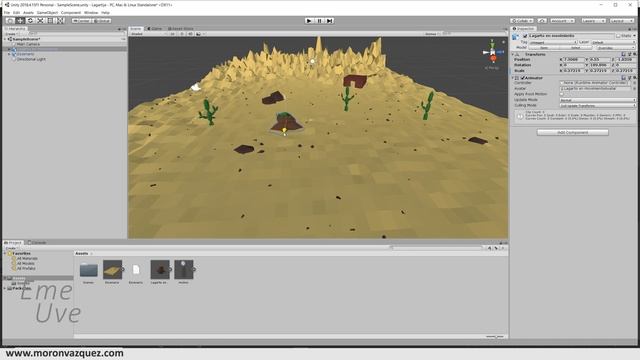Toggle the GameObject active checkbox in Inspector
The width and height of the screenshot is (640, 360).
pyautogui.click(x=525, y=36)
